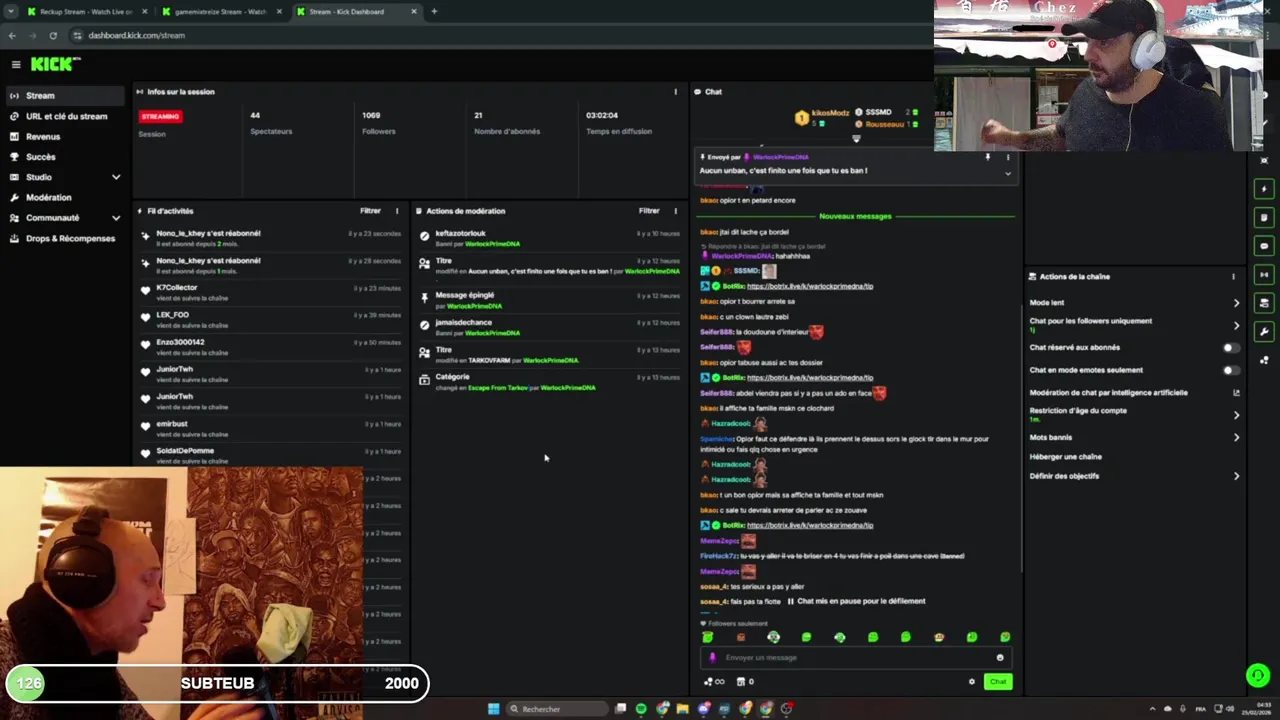Go back with browser back arrow
This screenshot has height=720, width=1280.
tap(12, 35)
